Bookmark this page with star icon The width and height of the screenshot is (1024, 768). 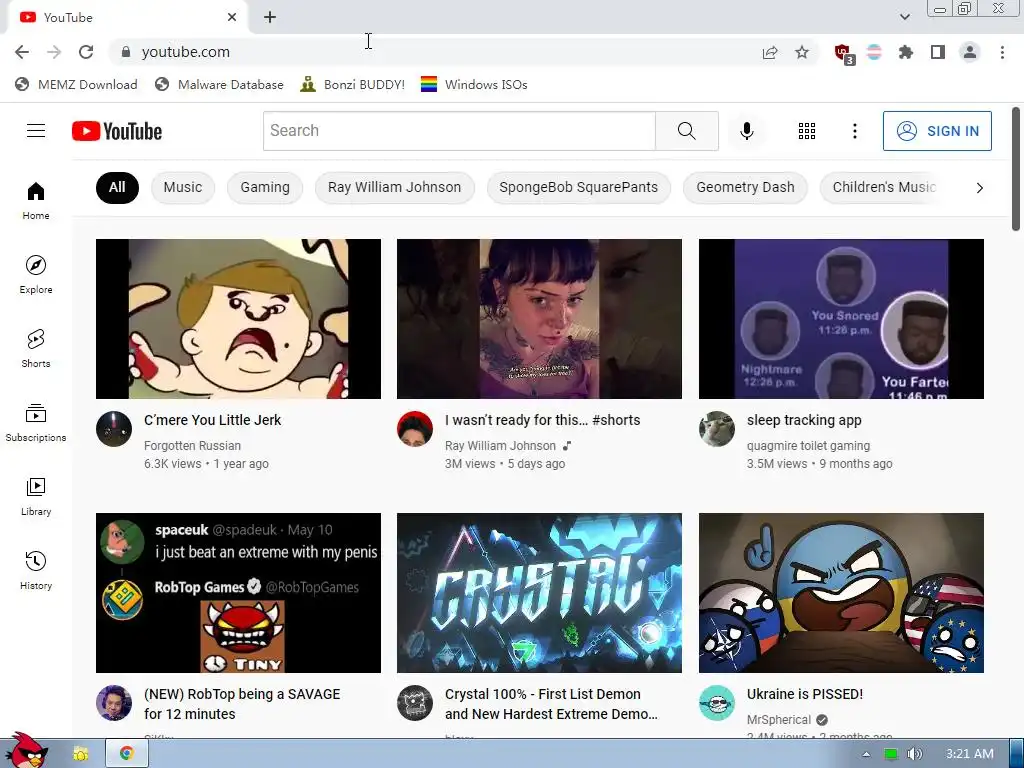tap(802, 52)
